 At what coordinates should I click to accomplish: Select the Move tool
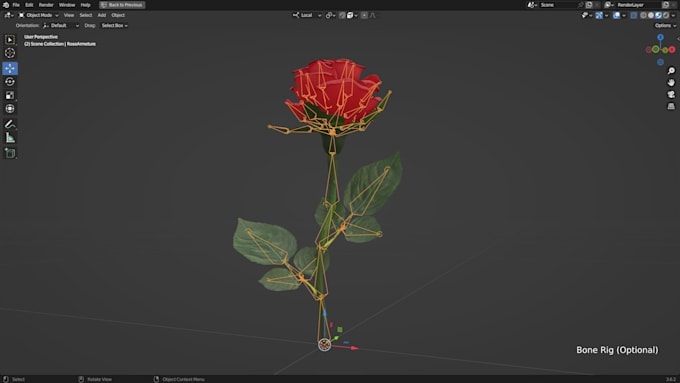[x=10, y=68]
